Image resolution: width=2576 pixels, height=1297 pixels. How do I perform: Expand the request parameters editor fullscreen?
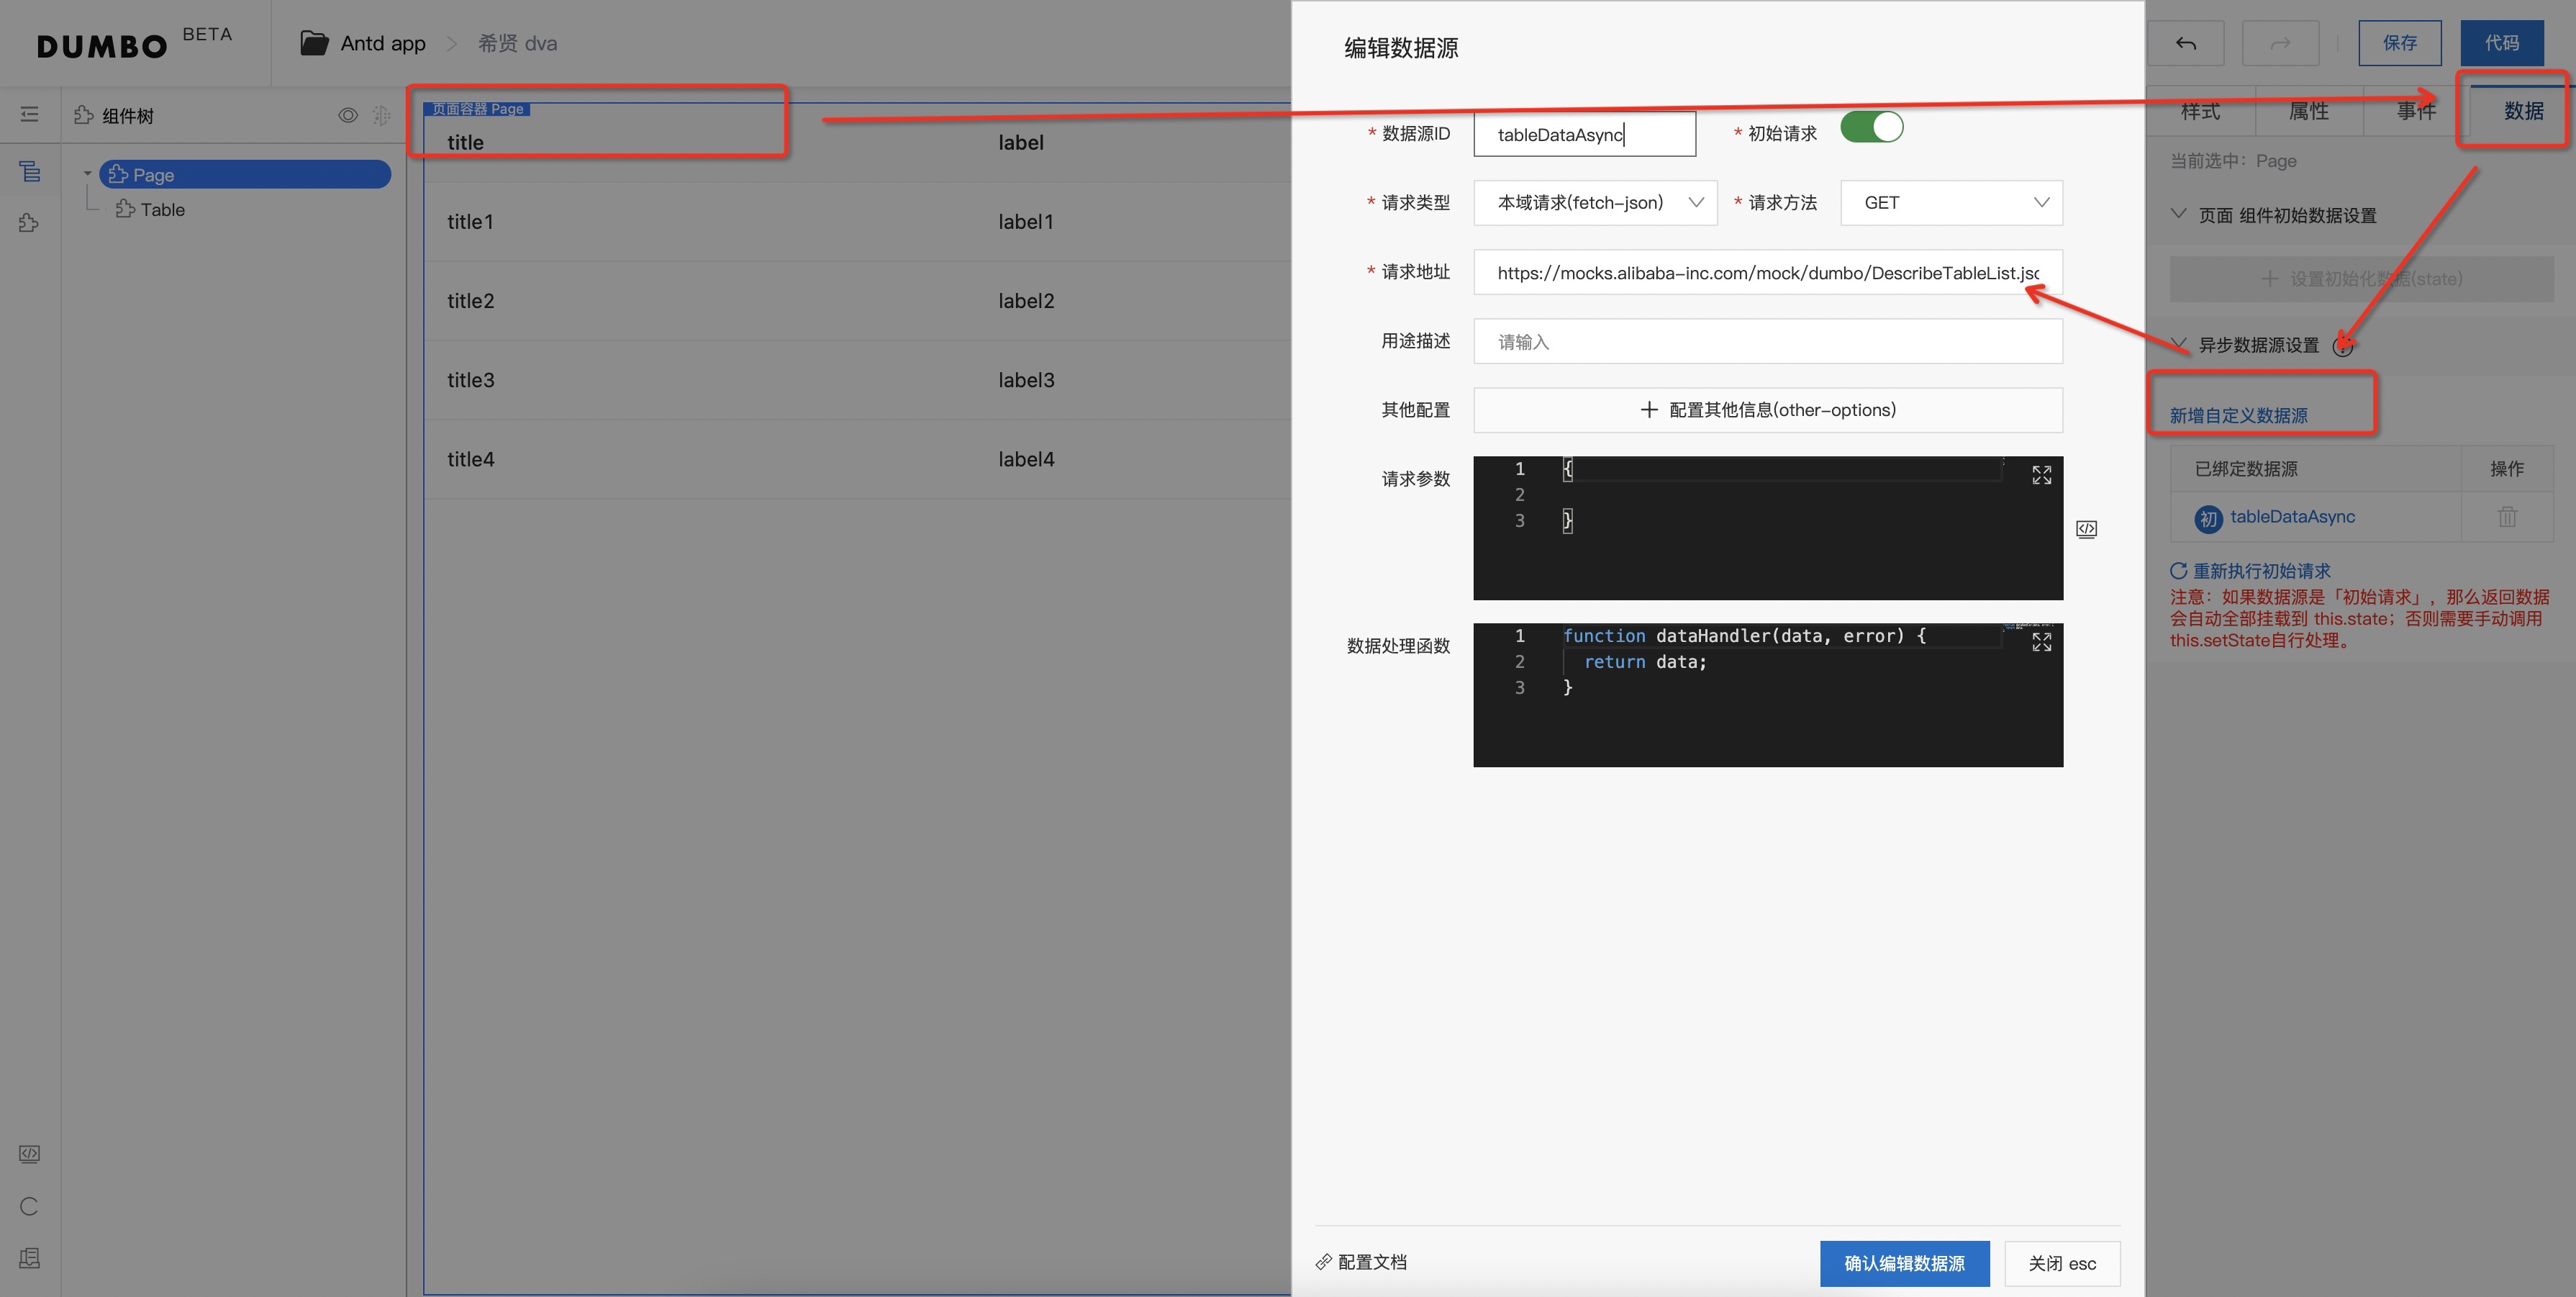(2041, 475)
